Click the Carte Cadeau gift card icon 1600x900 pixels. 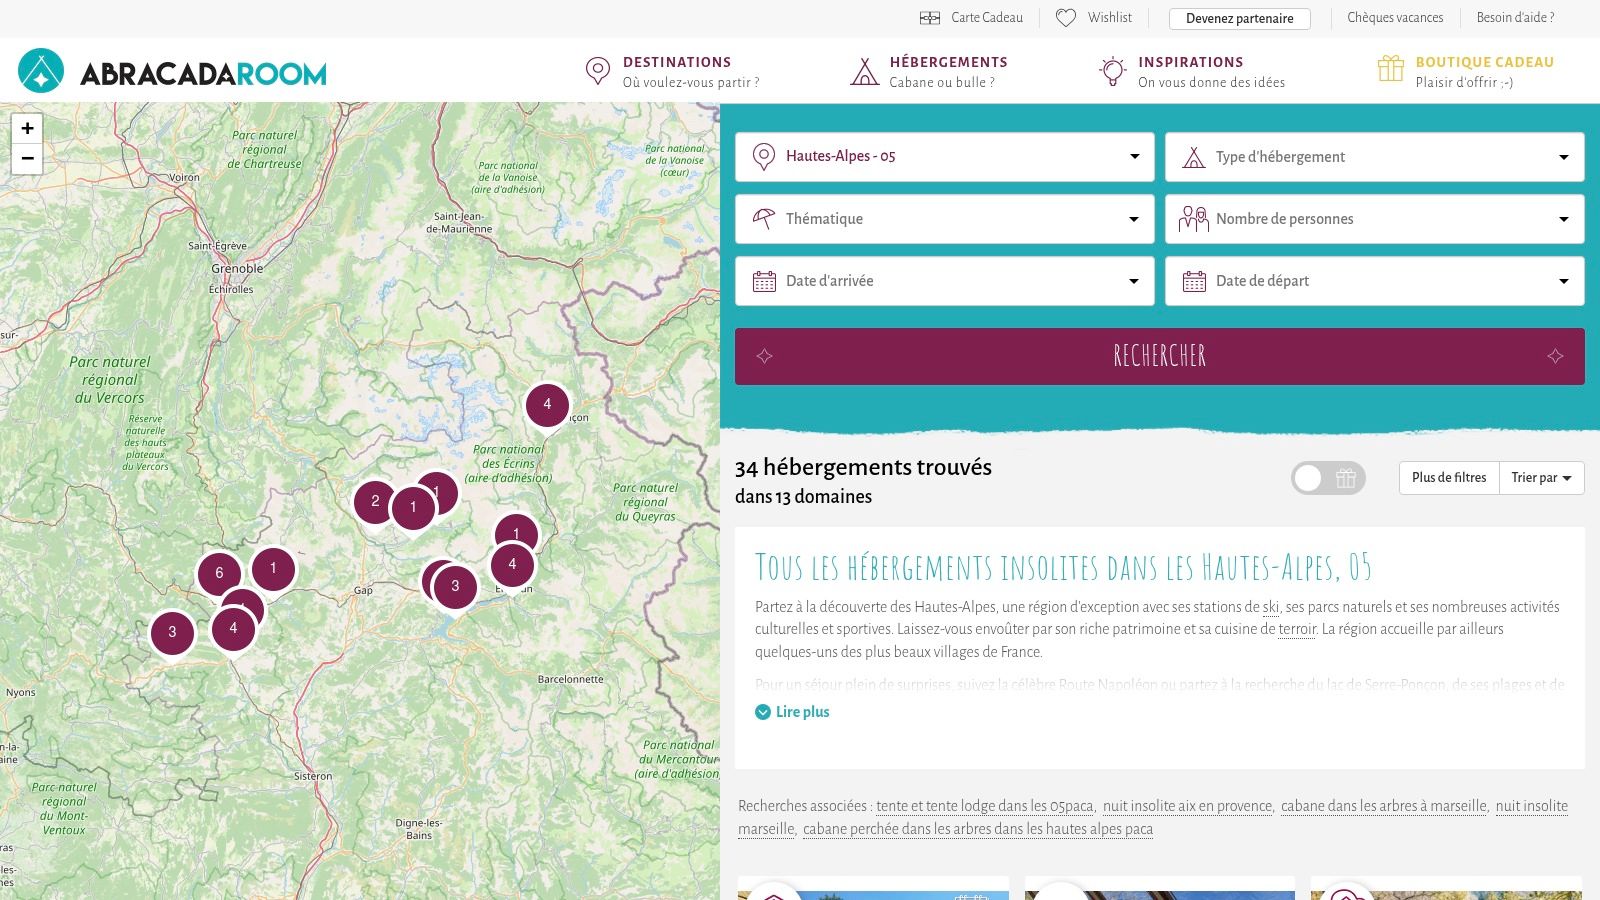coord(930,18)
